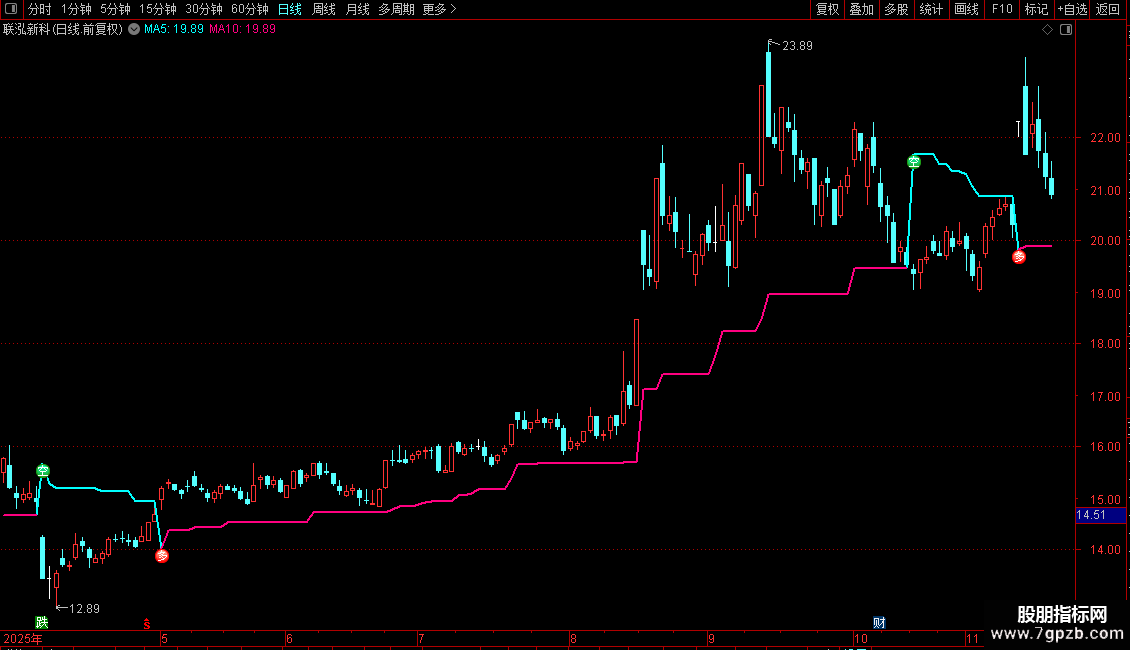This screenshot has height=650, width=1130.
Task: Click the 联泓新科(日线.前复权) chart title
Action: [x=63, y=30]
